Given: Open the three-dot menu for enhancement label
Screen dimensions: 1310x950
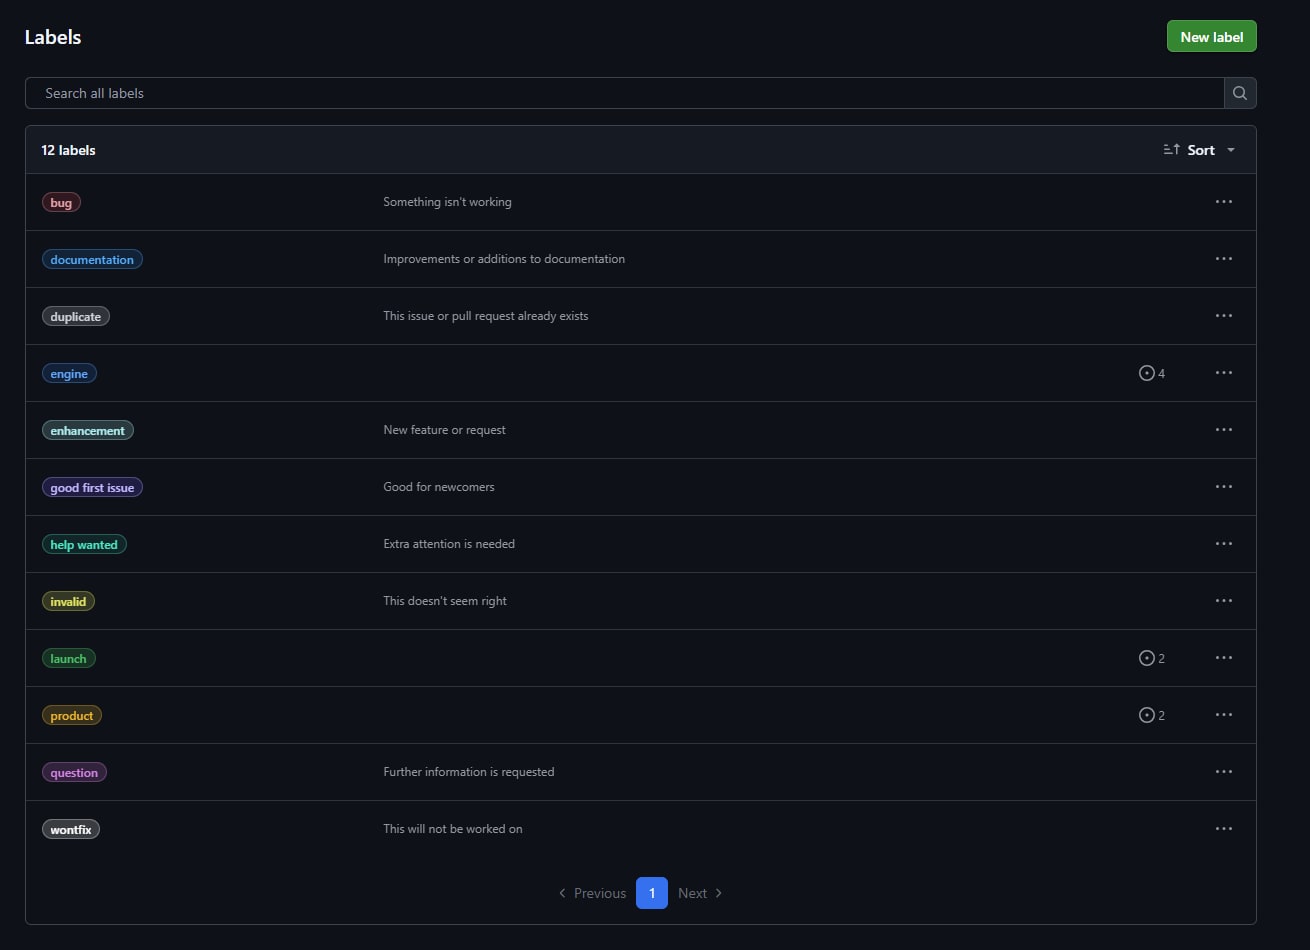Looking at the screenshot, I should (x=1223, y=430).
